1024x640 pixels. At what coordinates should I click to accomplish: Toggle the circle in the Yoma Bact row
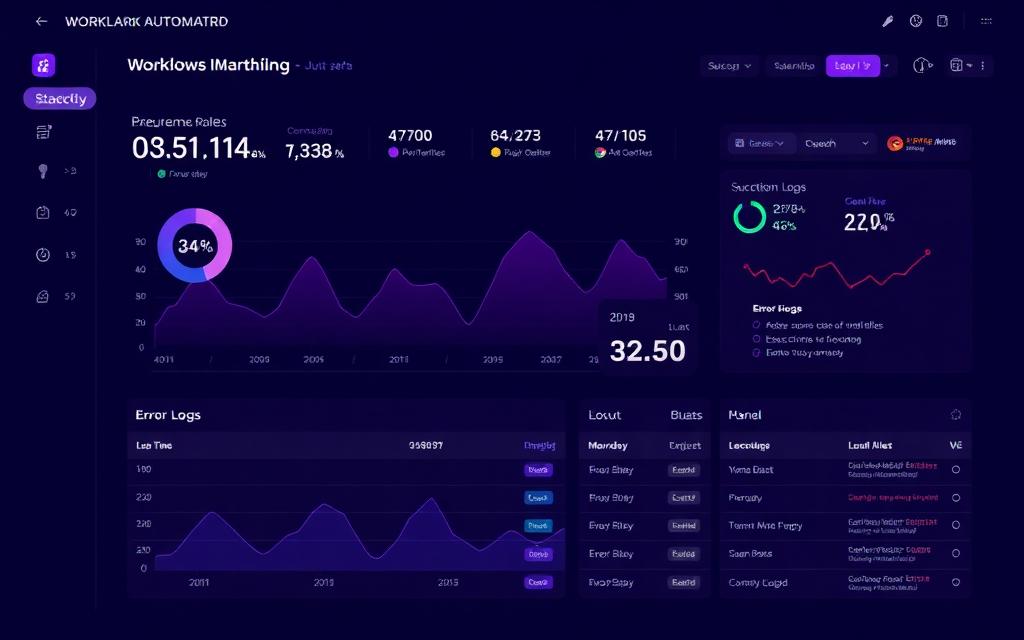click(x=956, y=470)
